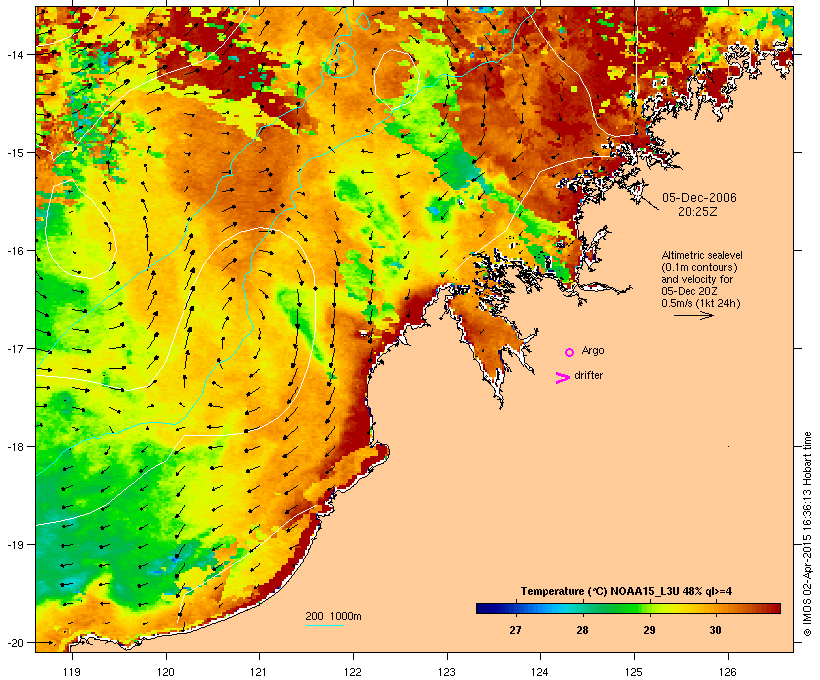Click the colorbar tick label 28
The image size is (820, 680).
582,630
